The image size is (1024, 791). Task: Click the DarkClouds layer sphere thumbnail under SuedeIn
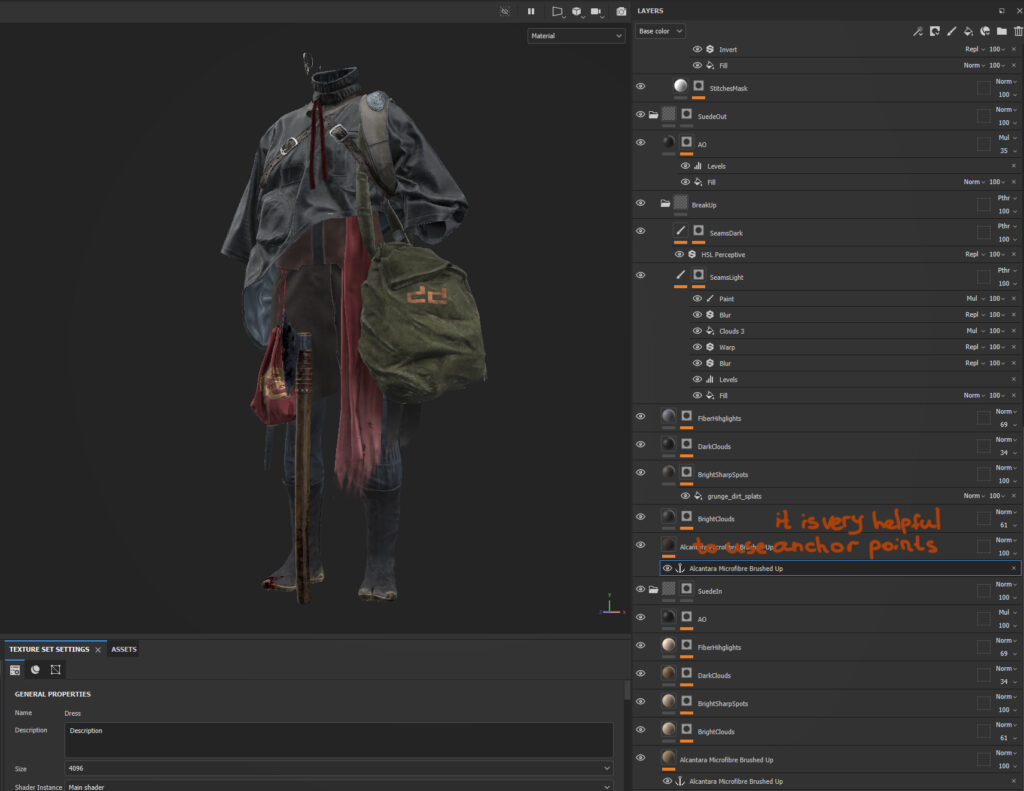[x=668, y=674]
